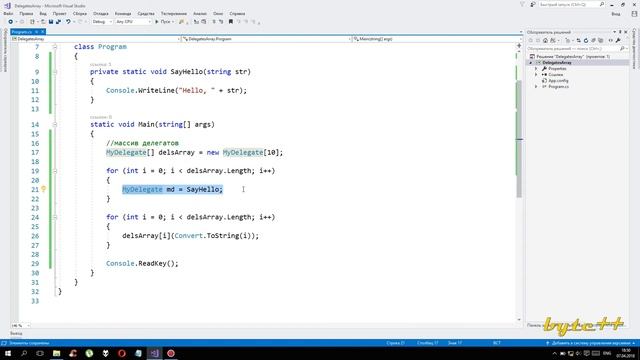Click the Solution Explorer Collapse All icon

click(593, 40)
